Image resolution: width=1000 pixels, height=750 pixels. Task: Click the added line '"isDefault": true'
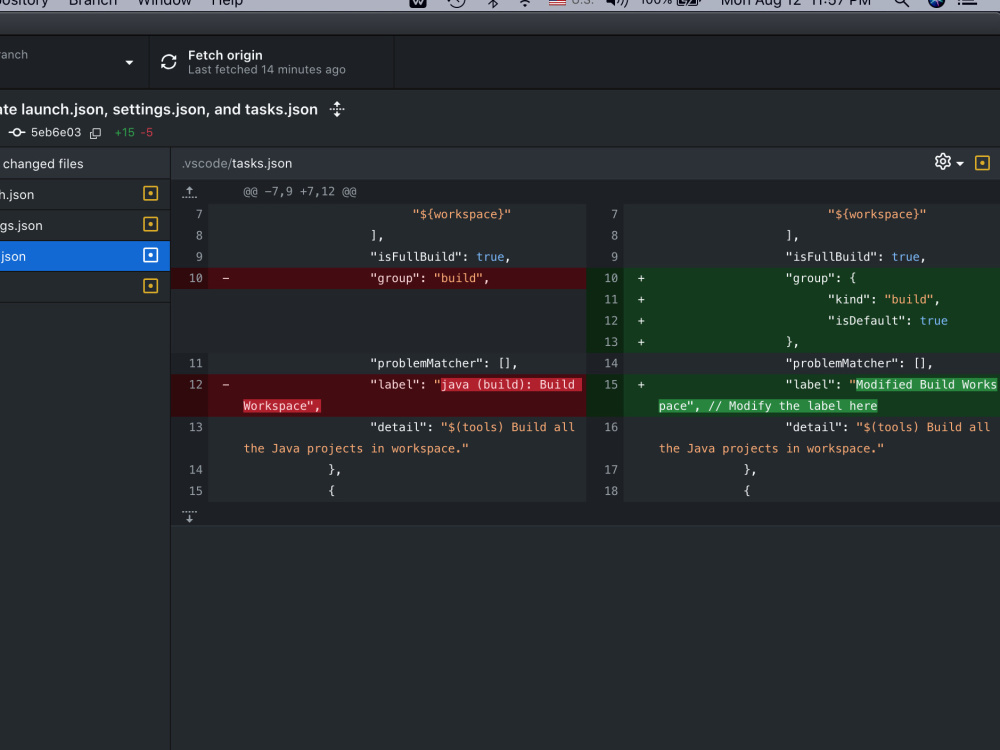click(x=888, y=321)
